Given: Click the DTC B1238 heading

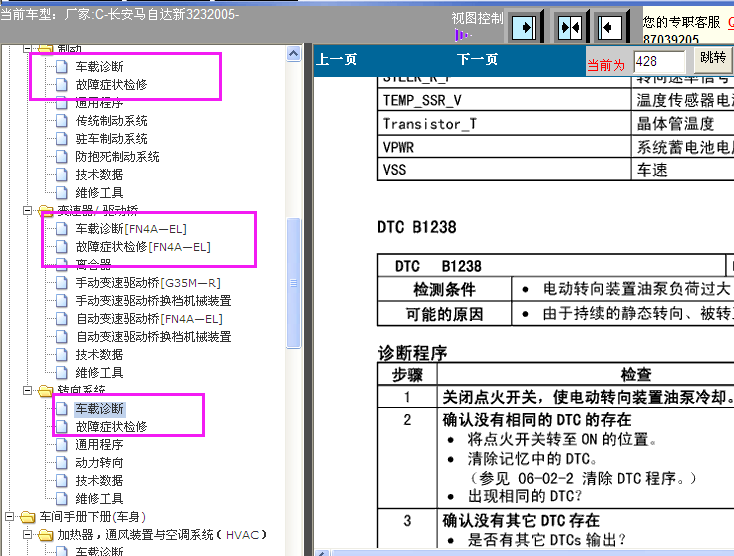Looking at the screenshot, I should pos(417,227).
